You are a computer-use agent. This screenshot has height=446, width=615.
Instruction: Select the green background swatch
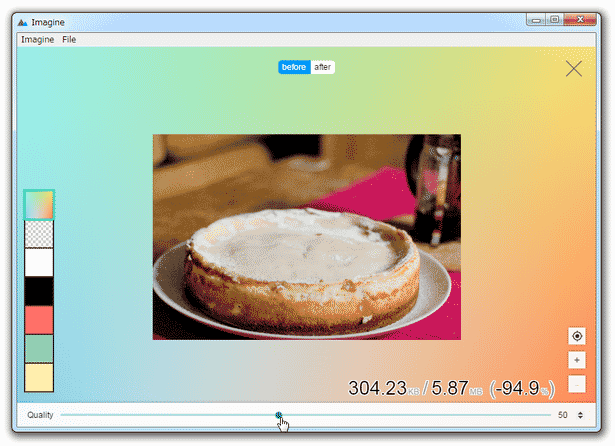(x=39, y=349)
